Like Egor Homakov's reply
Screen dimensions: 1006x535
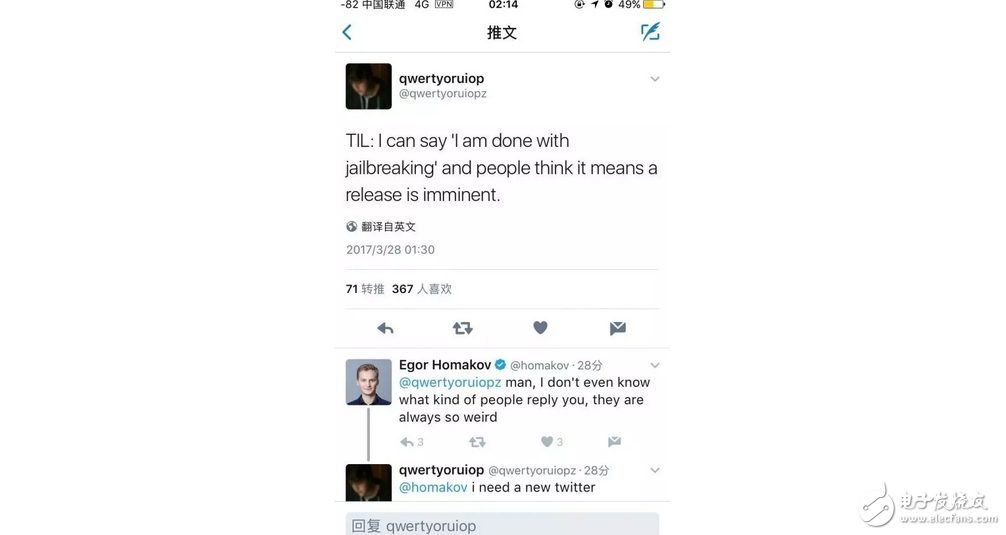click(547, 442)
